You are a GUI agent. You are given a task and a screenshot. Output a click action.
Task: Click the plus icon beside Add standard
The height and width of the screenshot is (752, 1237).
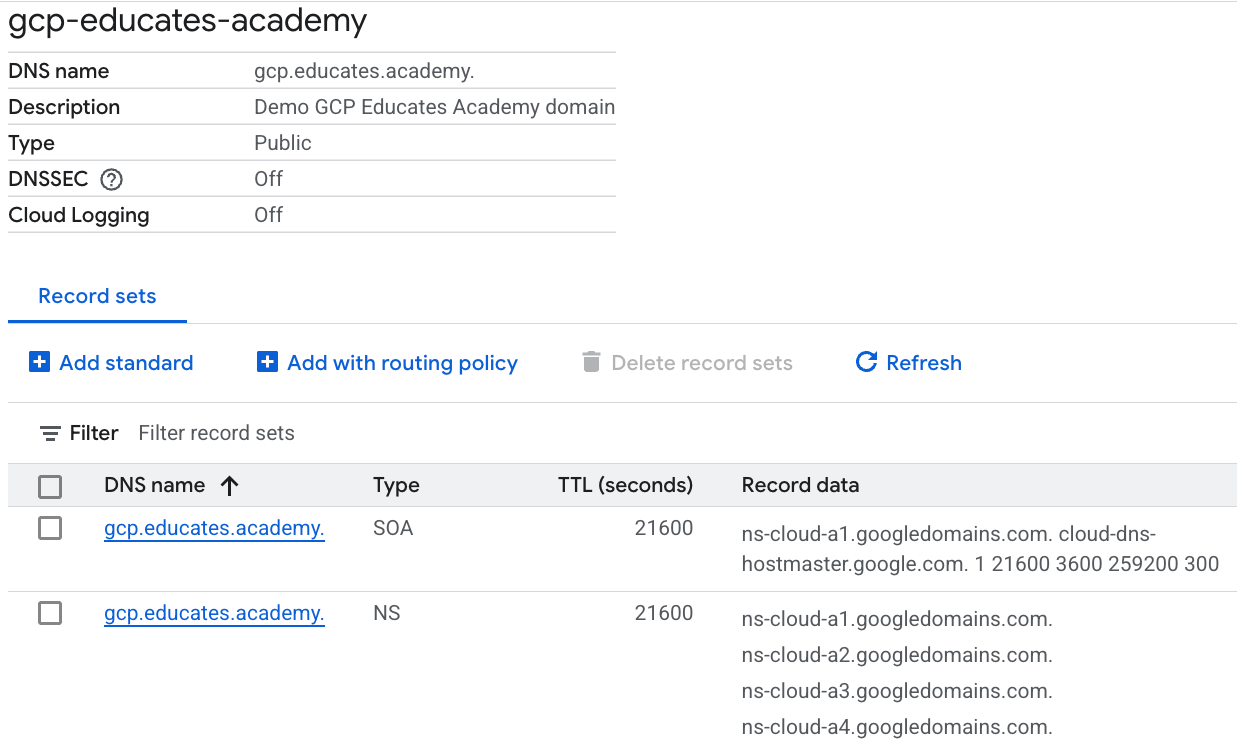pyautogui.click(x=39, y=362)
